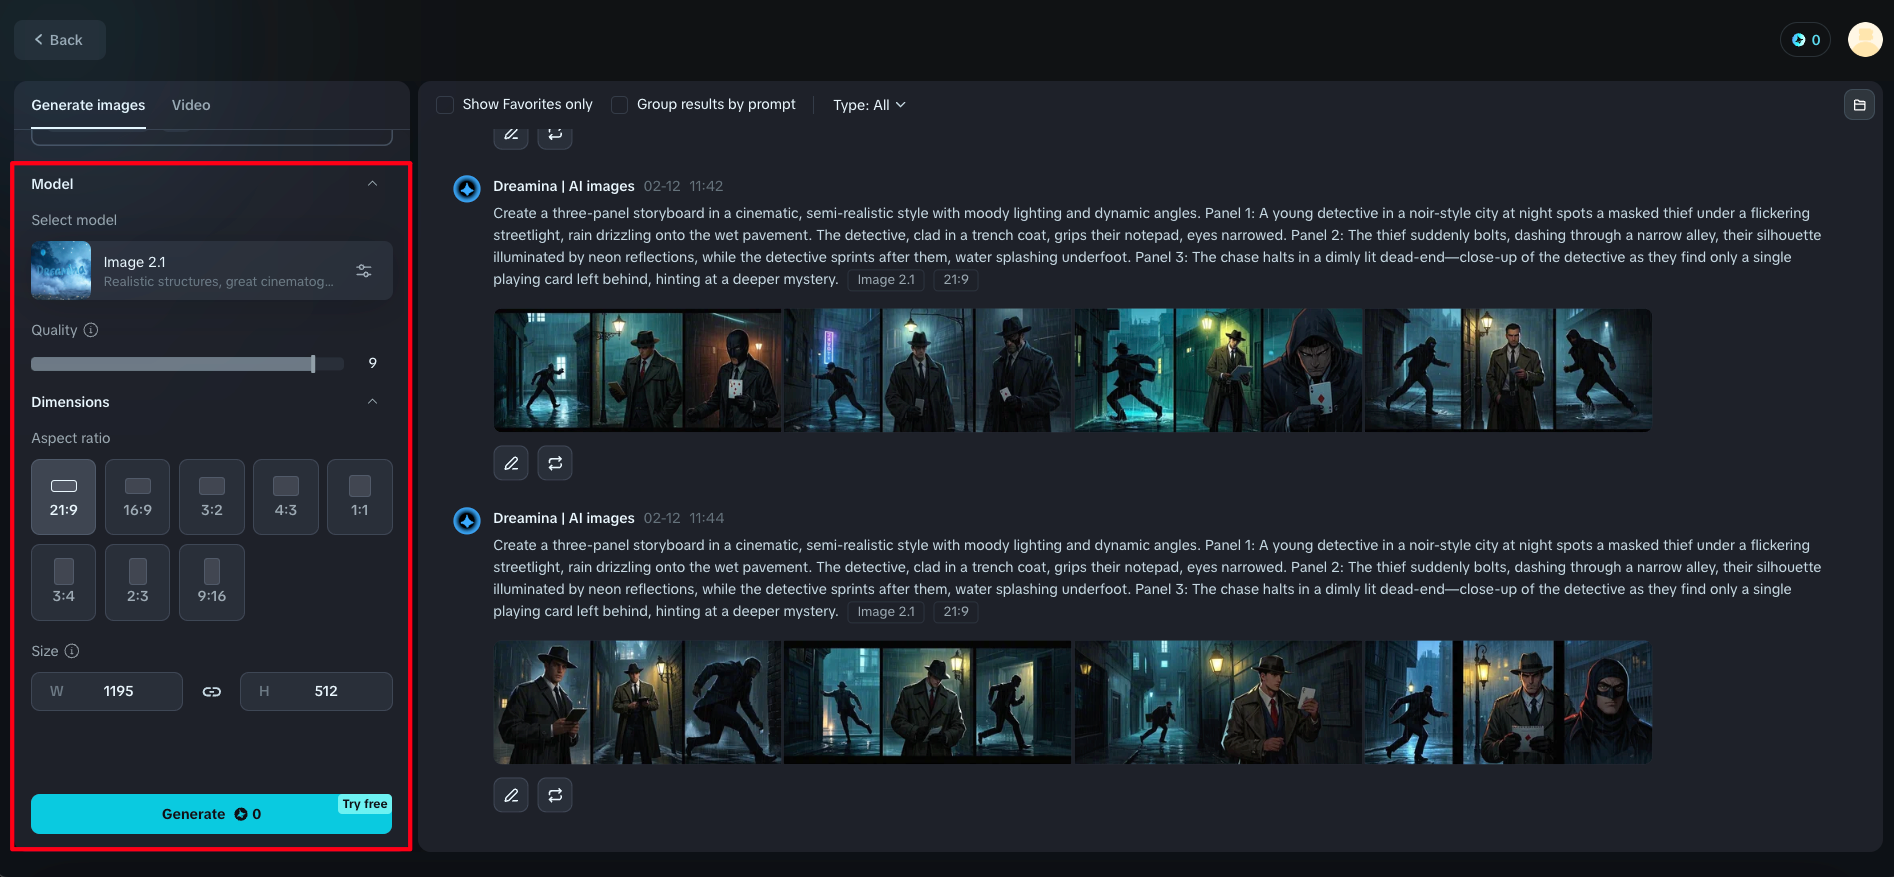1894x877 pixels.
Task: Click the width input field
Action: click(107, 691)
